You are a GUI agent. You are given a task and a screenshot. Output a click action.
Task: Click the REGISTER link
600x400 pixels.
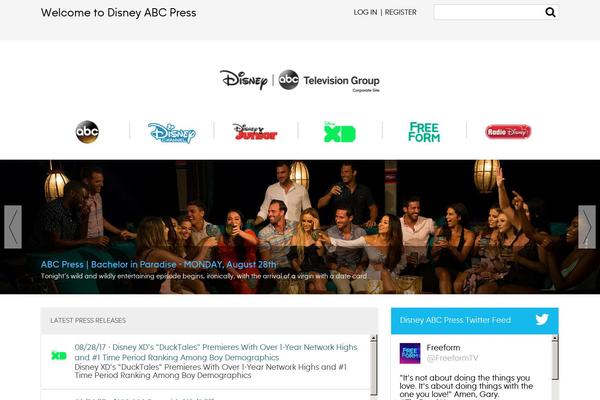pos(401,12)
